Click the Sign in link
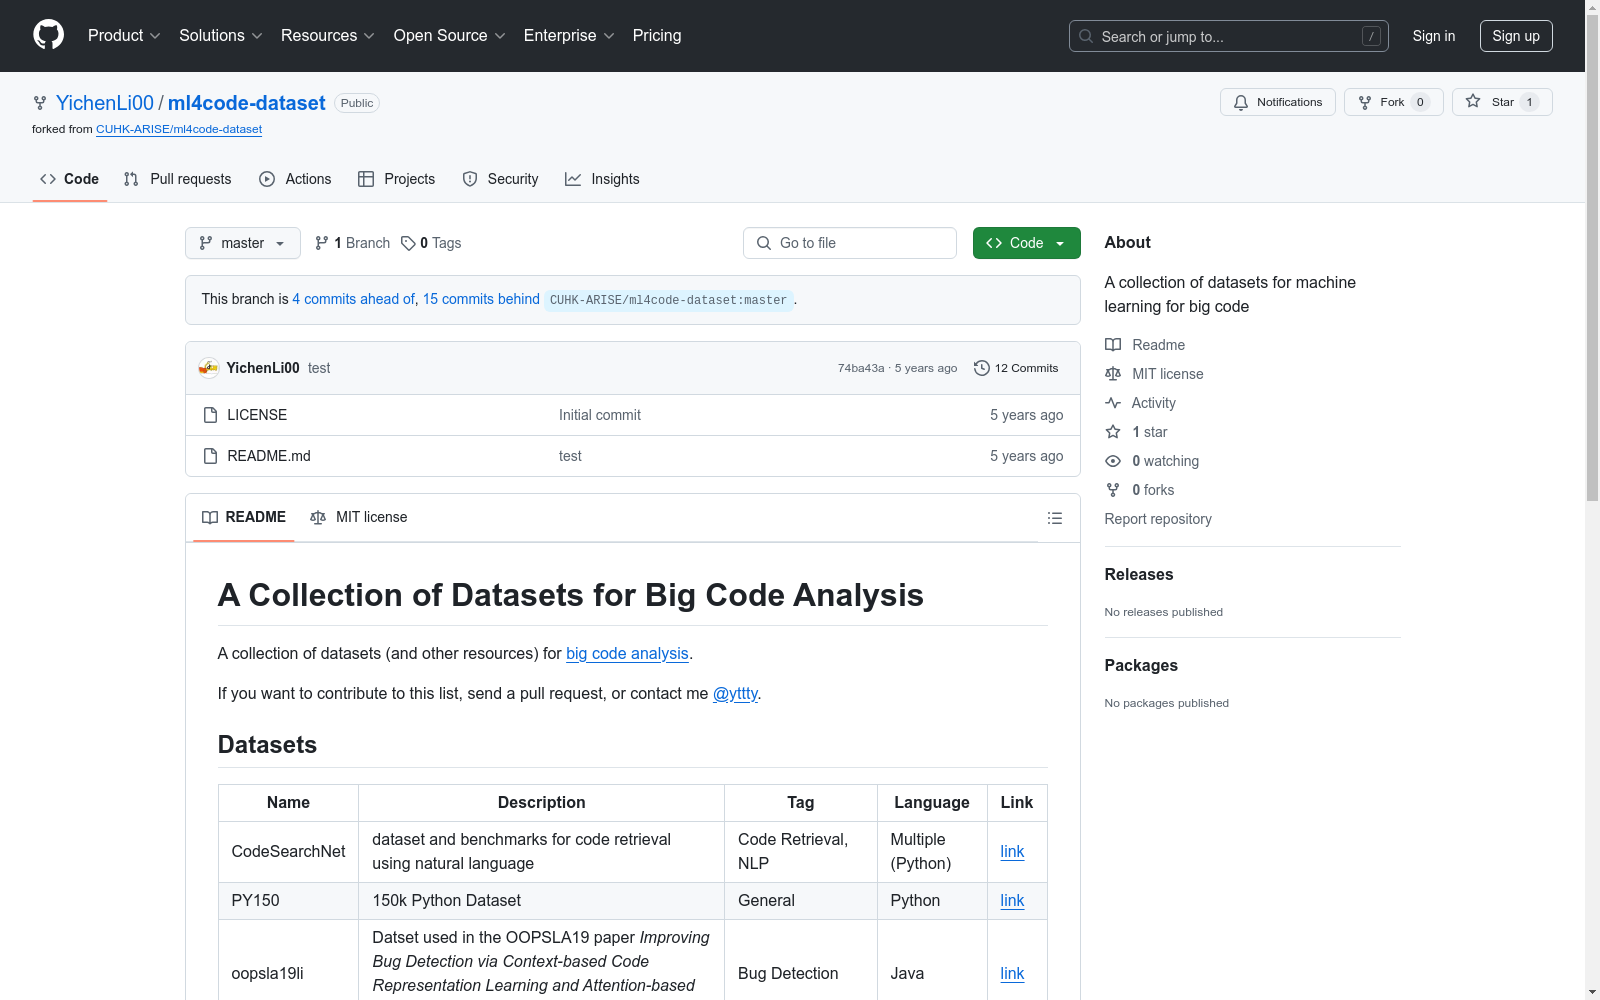Viewport: 1600px width, 1000px height. 1434,36
